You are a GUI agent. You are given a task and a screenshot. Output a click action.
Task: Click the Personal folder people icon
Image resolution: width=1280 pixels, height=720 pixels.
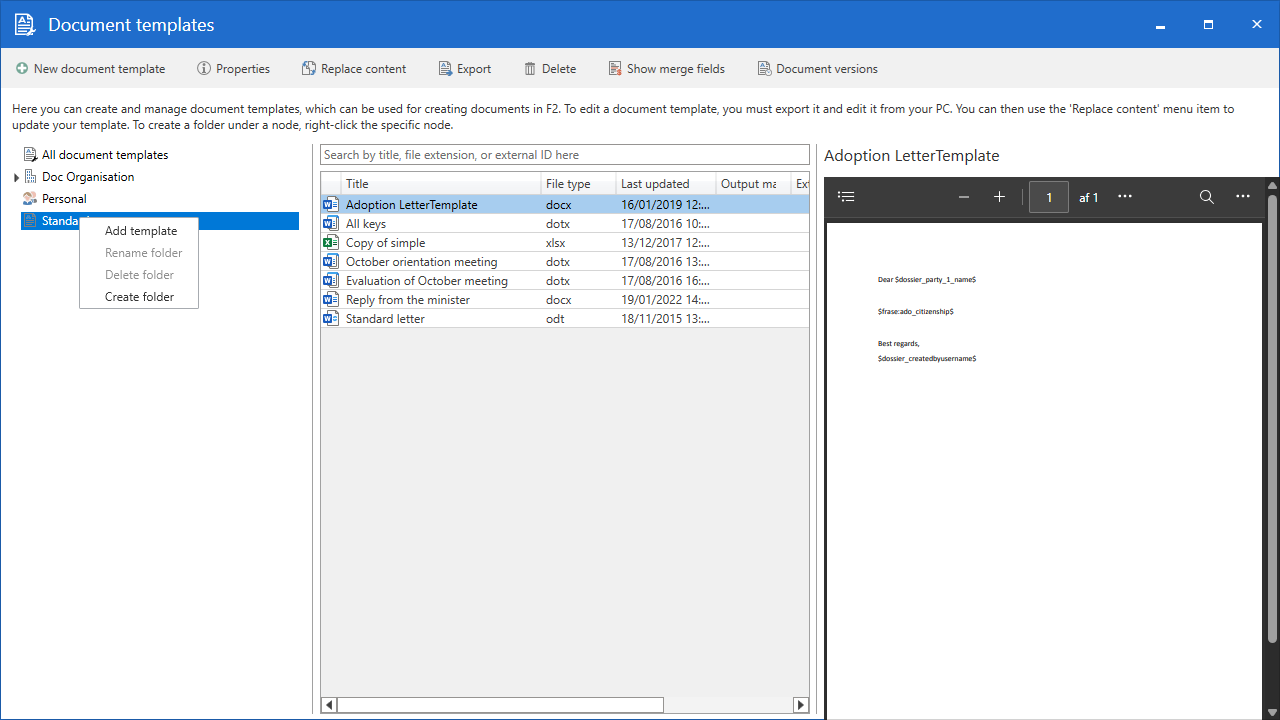click(30, 199)
